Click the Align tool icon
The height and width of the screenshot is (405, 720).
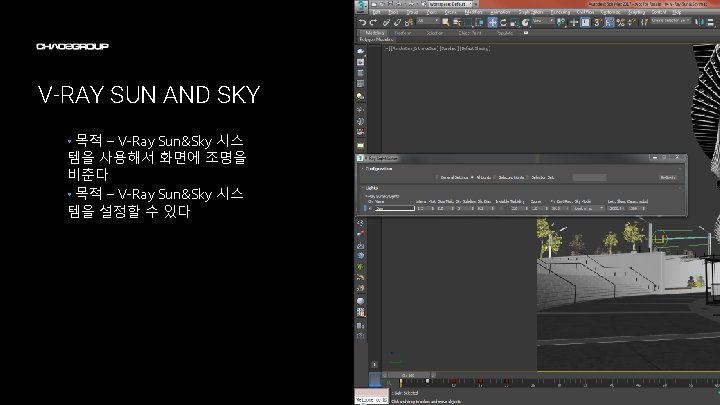[x=711, y=22]
